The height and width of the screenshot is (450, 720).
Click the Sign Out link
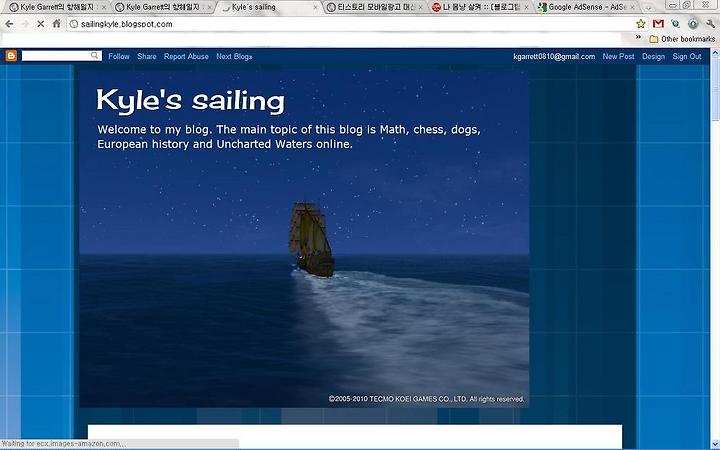point(687,56)
